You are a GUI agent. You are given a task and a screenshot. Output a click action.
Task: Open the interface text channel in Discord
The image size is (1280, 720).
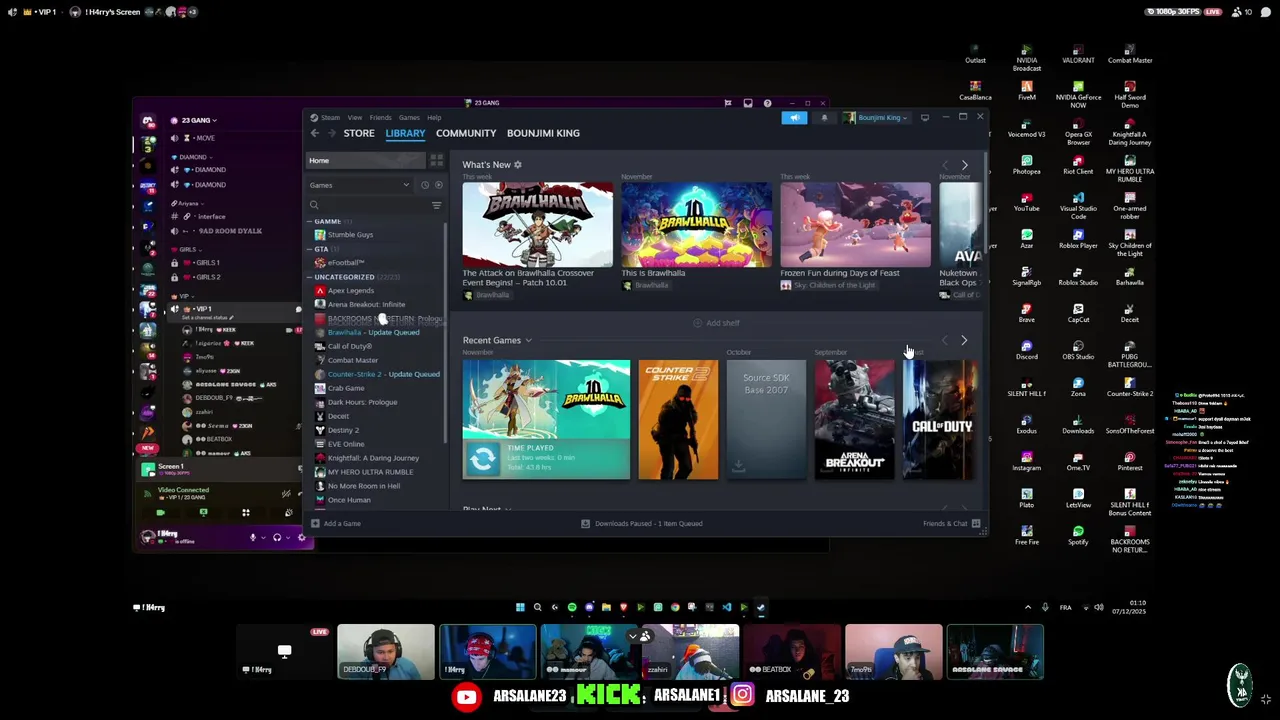pos(210,216)
